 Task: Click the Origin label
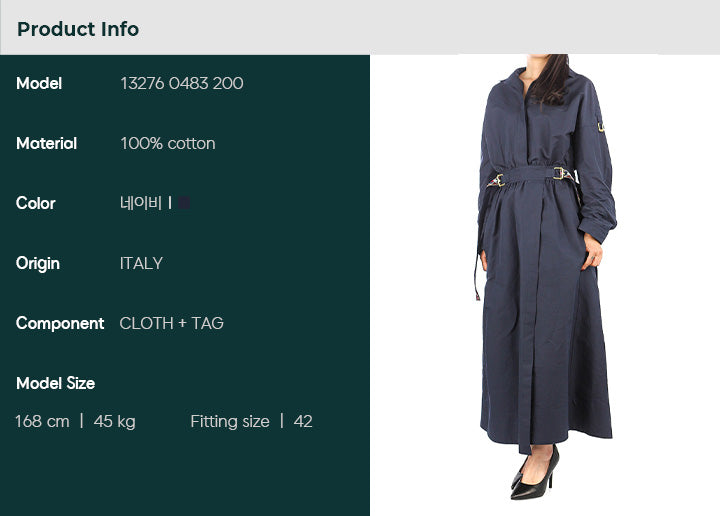tap(38, 264)
